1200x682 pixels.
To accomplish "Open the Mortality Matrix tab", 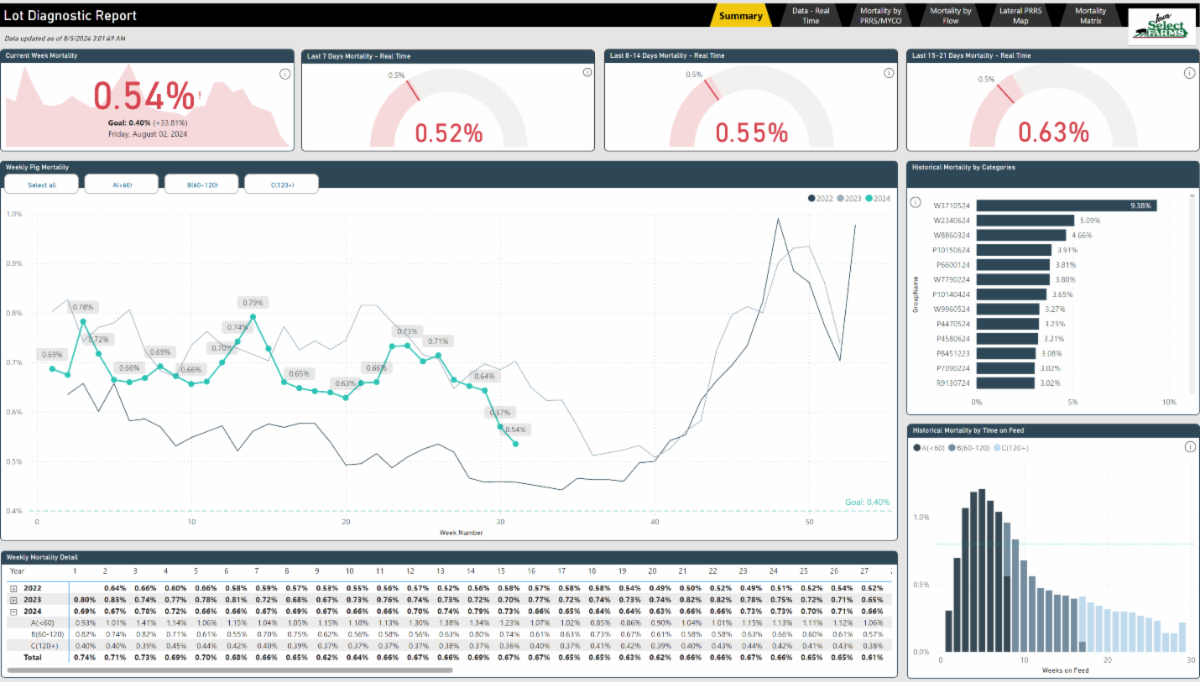I will (x=1090, y=15).
